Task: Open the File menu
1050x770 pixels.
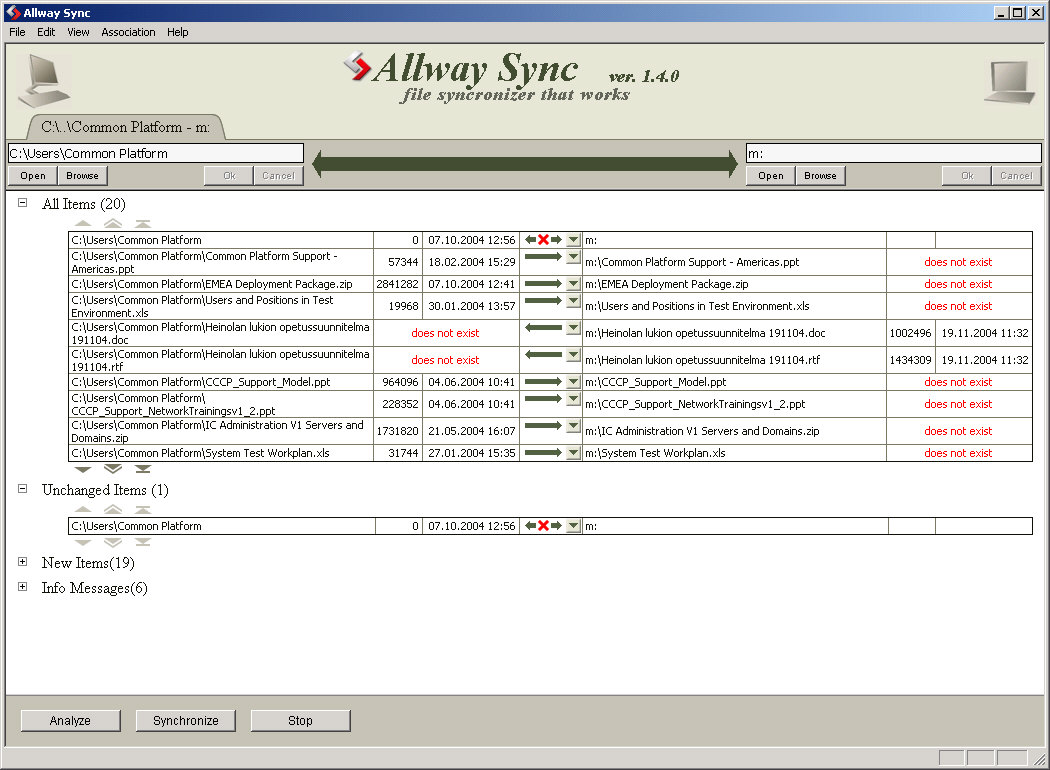Action: [x=17, y=32]
